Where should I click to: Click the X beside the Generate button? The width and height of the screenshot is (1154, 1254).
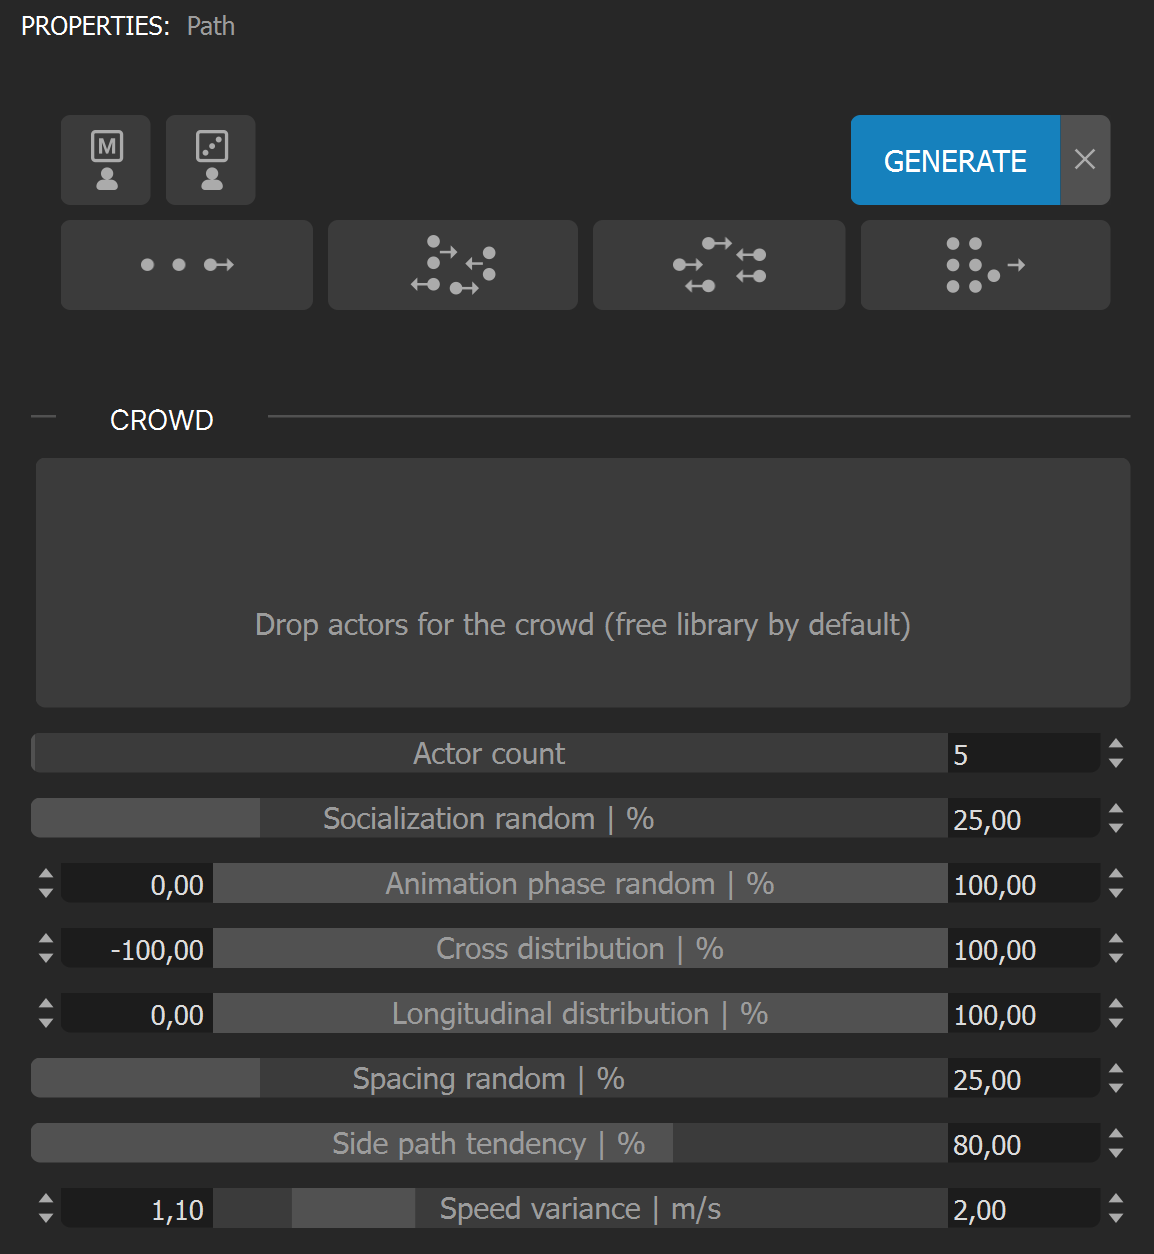point(1085,160)
